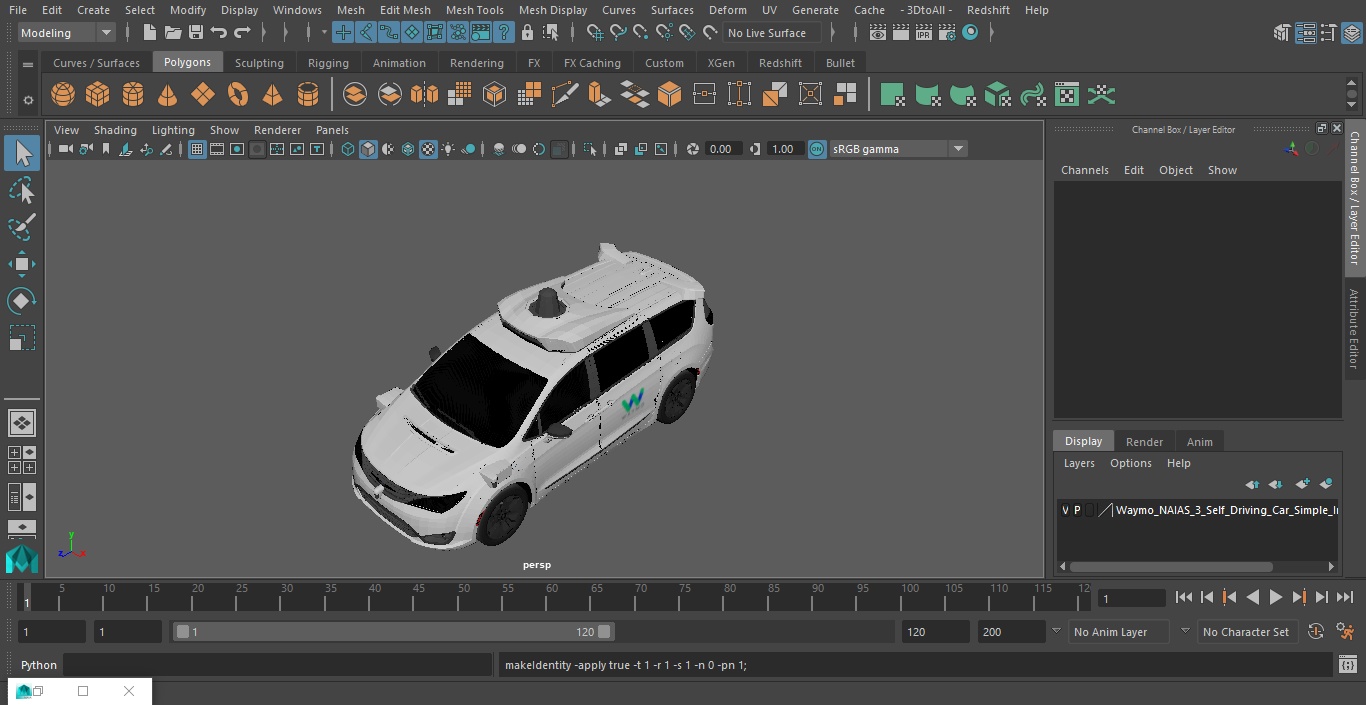
Task: Toggle visibility V of the Waymo layer
Action: (x=1065, y=510)
